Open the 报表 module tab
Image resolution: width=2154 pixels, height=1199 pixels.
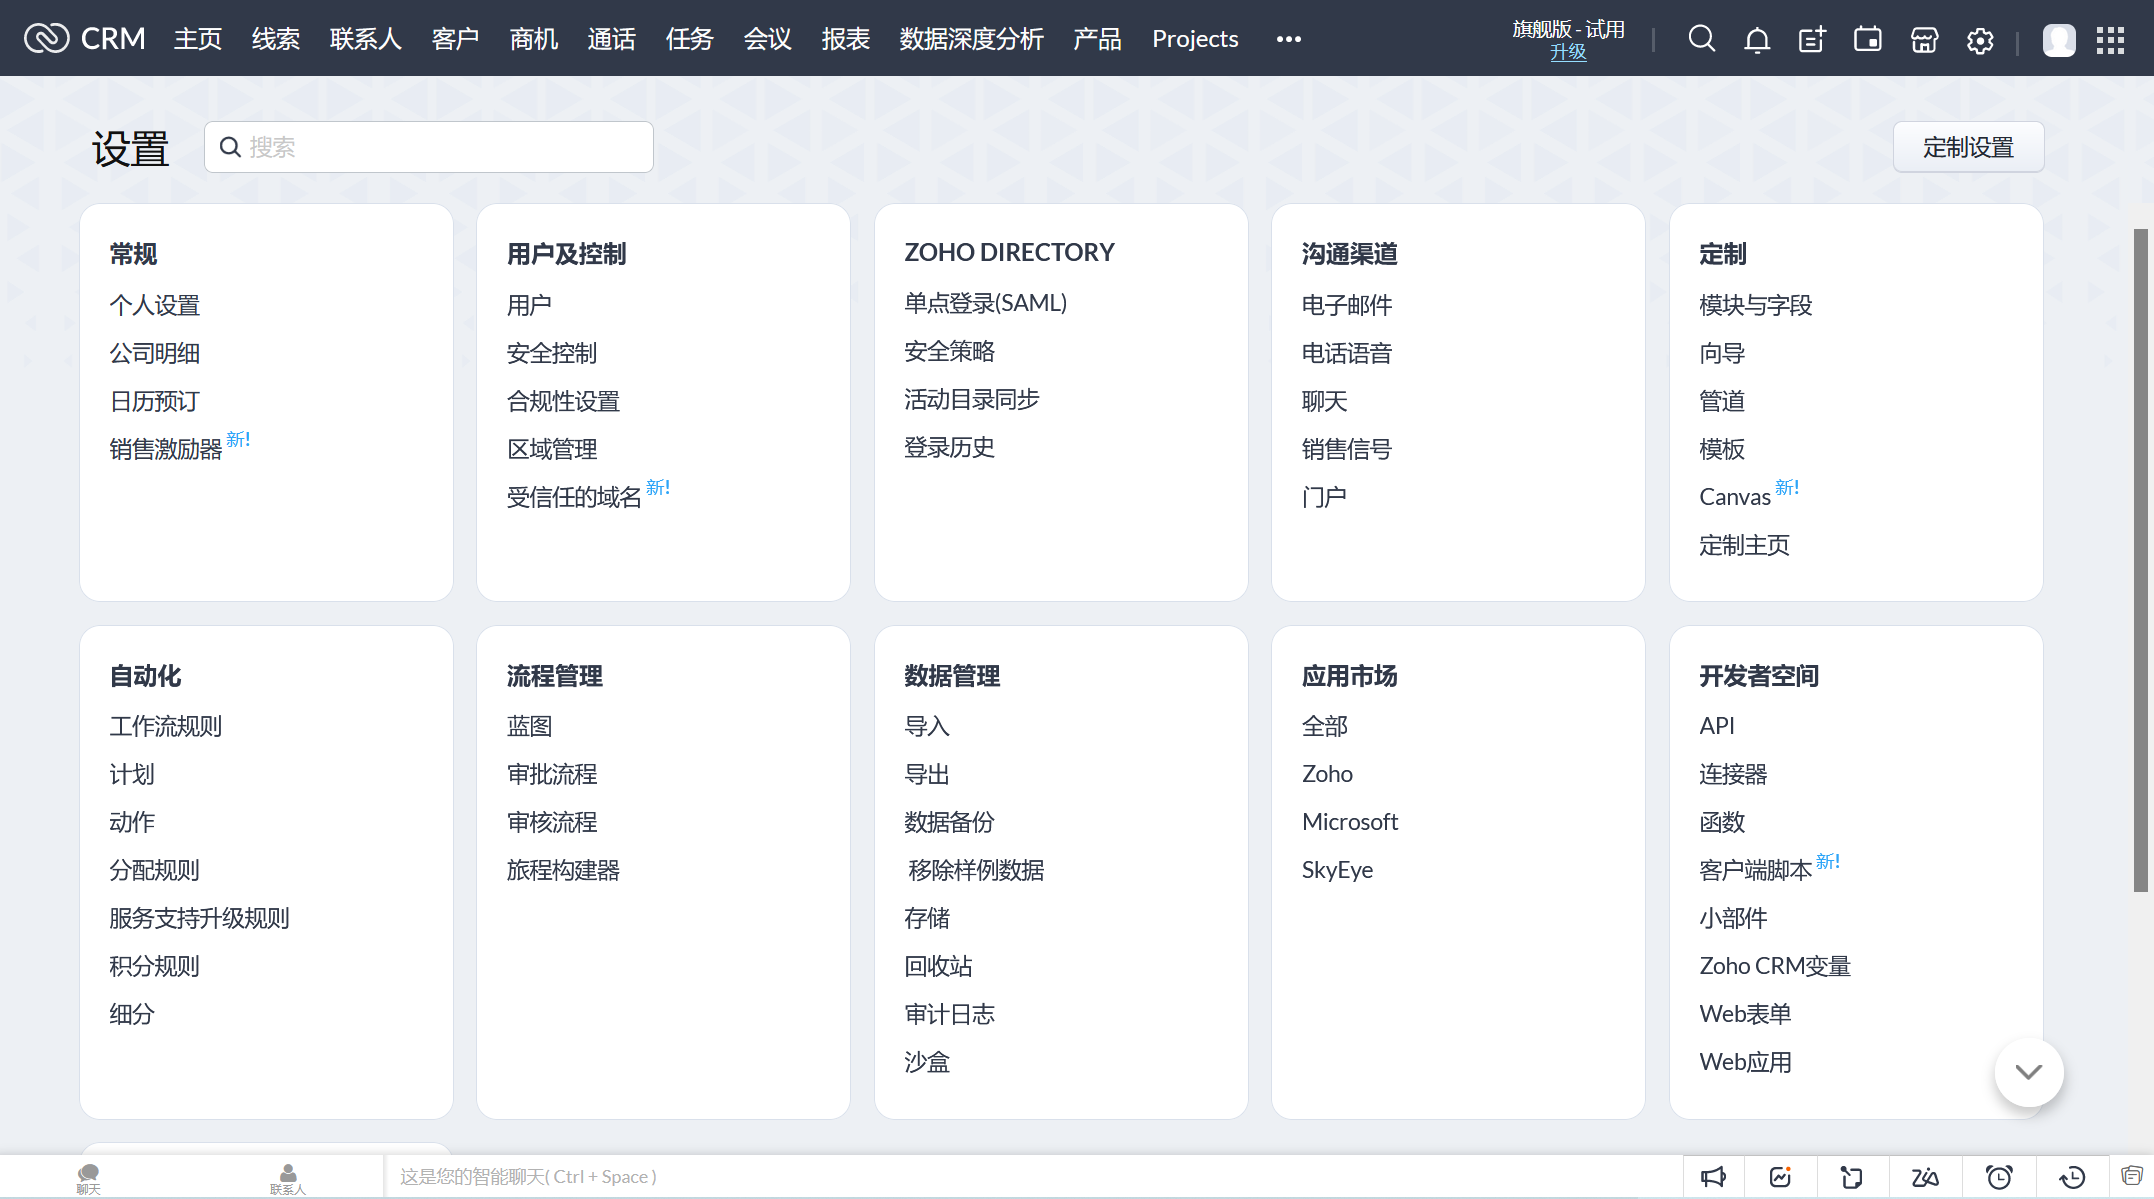[845, 39]
